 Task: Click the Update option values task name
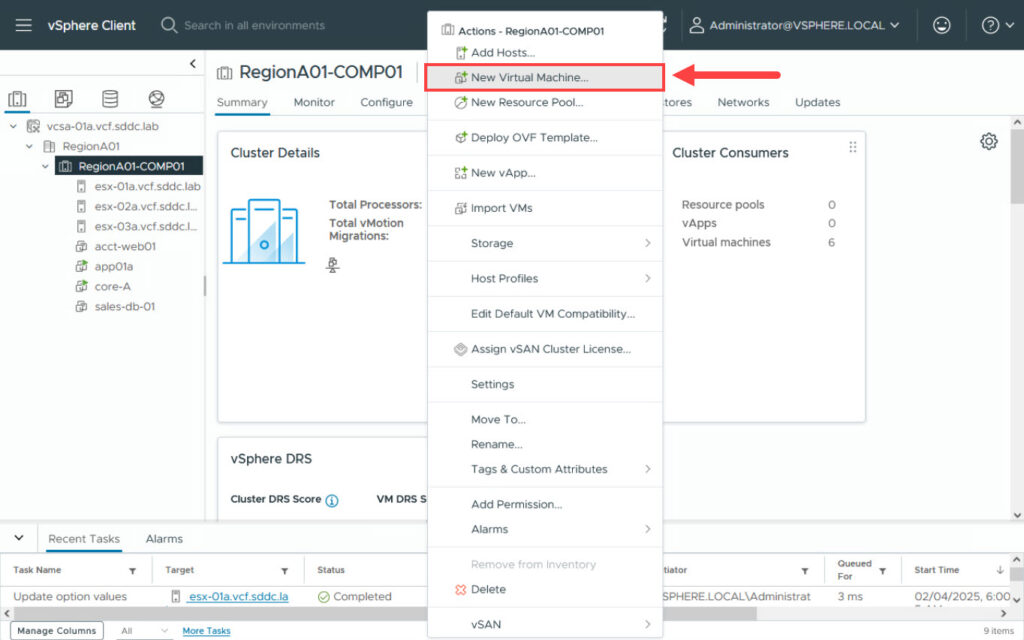[x=70, y=597]
